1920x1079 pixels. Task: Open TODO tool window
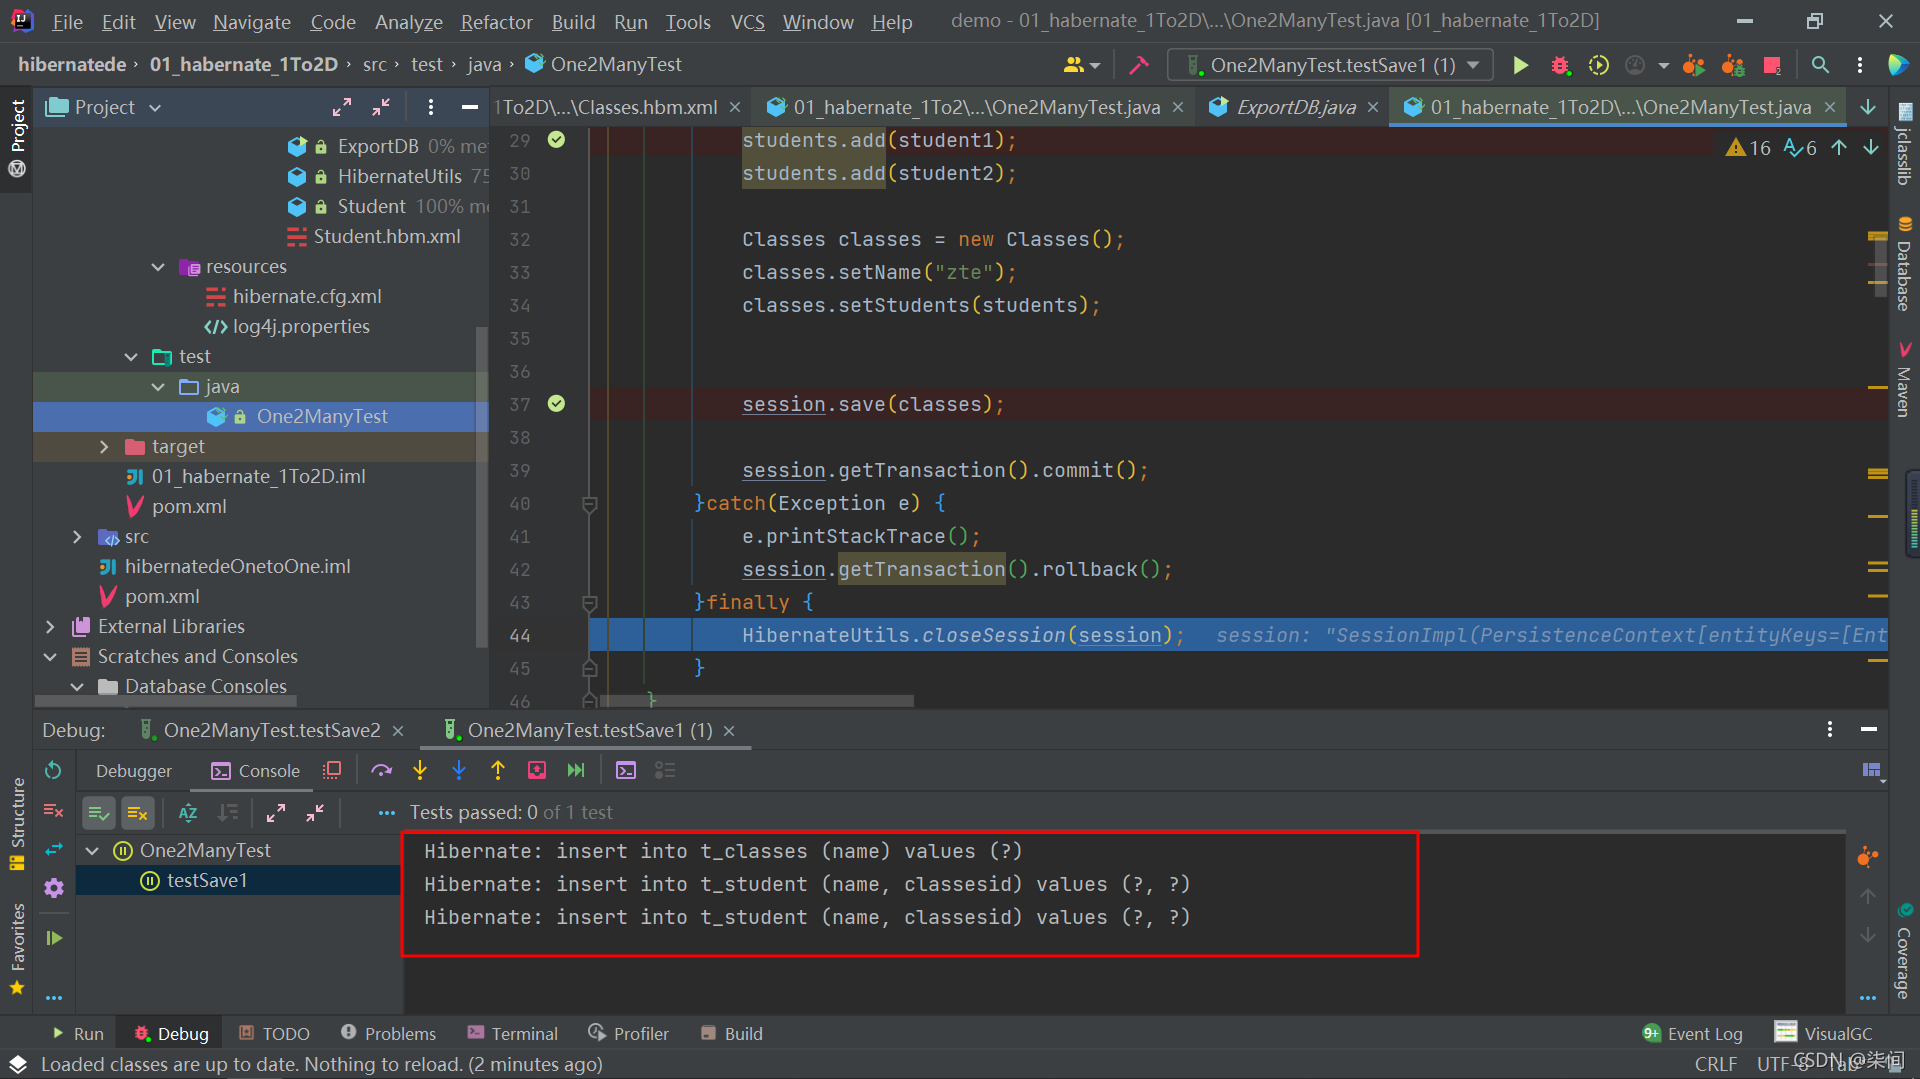coord(274,1034)
